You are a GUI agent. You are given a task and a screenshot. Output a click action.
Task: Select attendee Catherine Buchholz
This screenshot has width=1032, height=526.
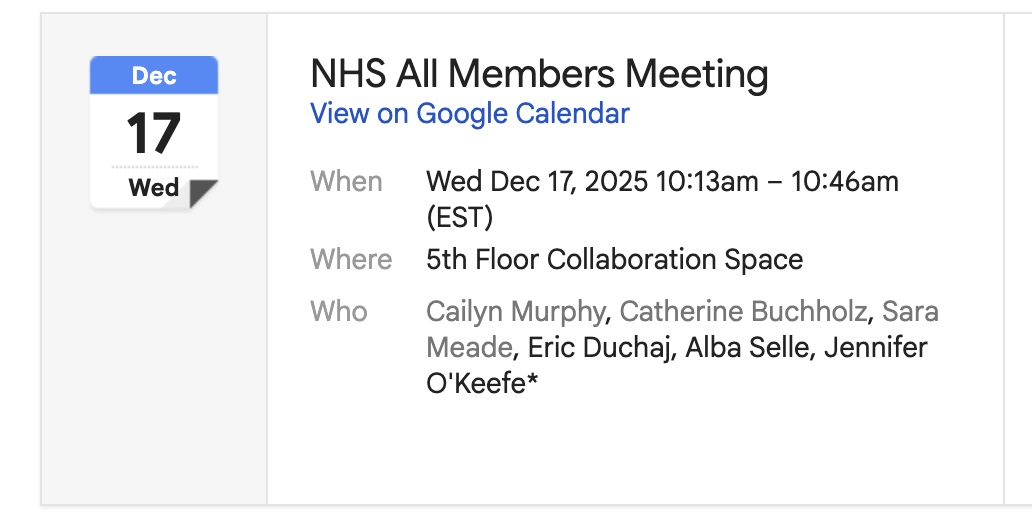pyautogui.click(x=743, y=312)
